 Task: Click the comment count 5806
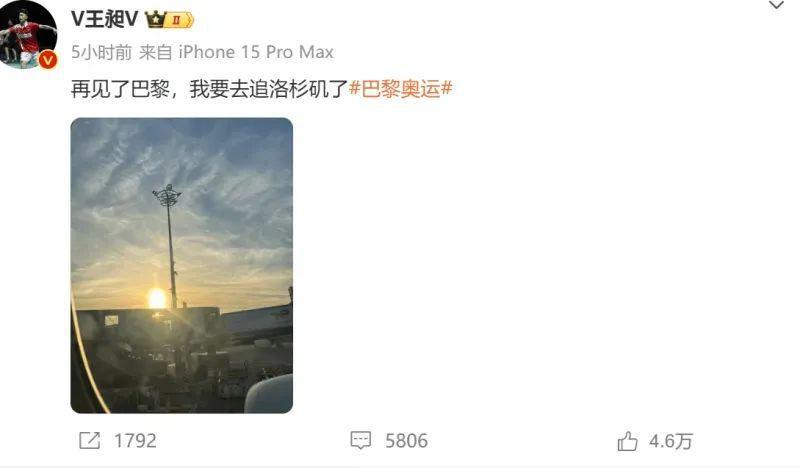click(x=406, y=440)
